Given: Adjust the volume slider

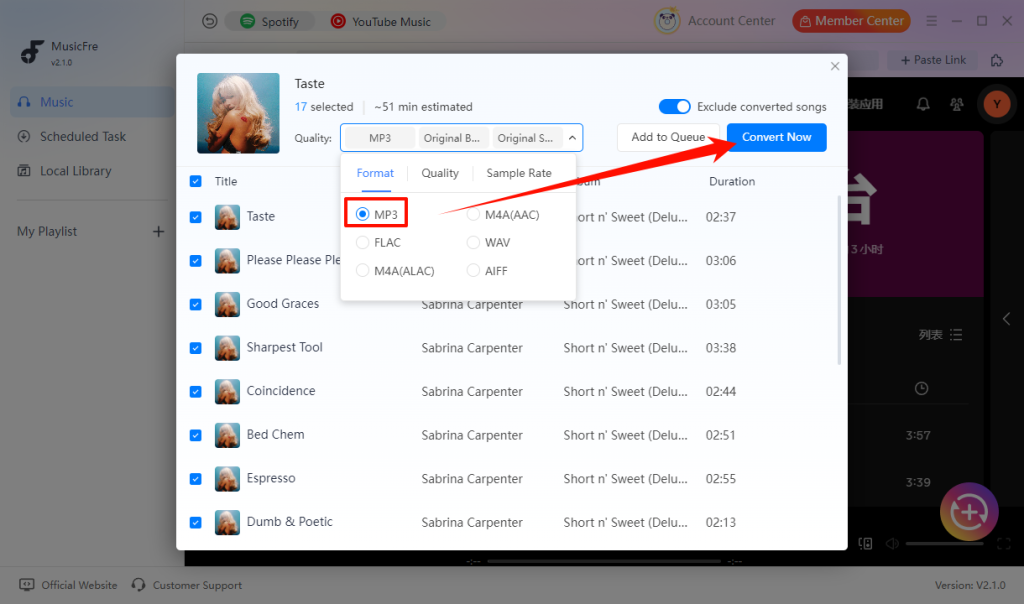Looking at the screenshot, I should tap(944, 543).
